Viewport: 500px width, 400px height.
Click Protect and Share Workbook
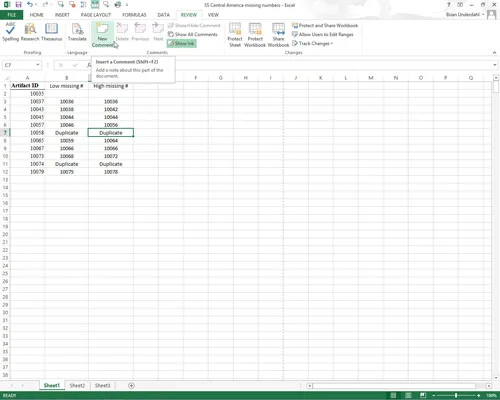[x=325, y=25]
